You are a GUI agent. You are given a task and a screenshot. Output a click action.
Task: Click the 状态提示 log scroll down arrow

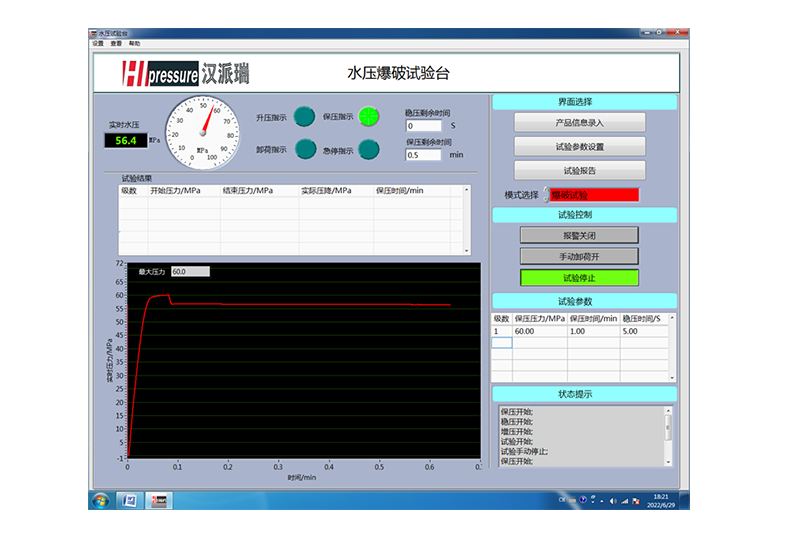668,462
